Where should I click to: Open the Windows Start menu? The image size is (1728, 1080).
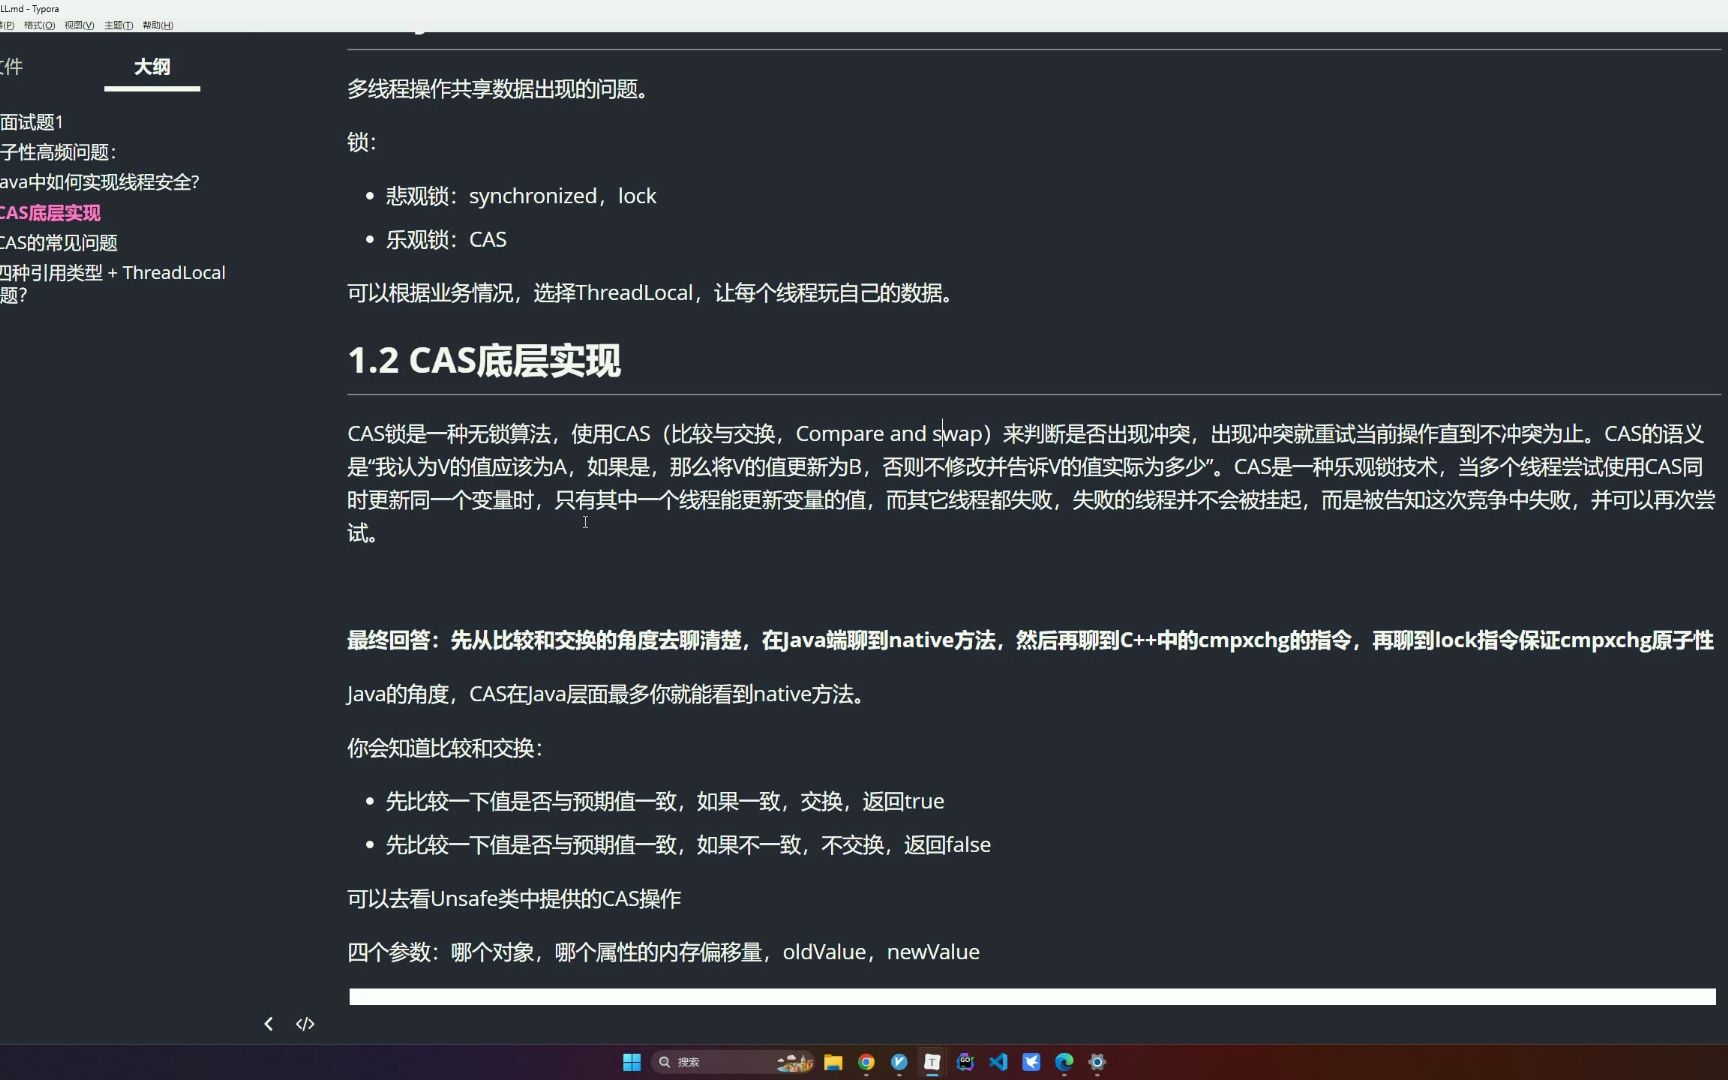632,1062
